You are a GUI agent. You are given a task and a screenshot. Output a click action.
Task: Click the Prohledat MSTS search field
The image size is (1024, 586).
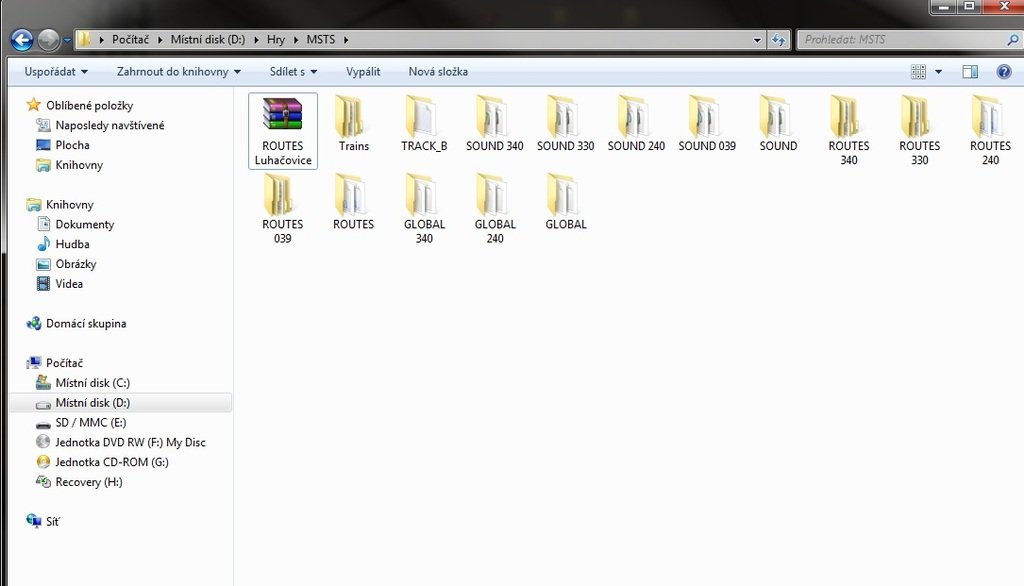coord(900,40)
